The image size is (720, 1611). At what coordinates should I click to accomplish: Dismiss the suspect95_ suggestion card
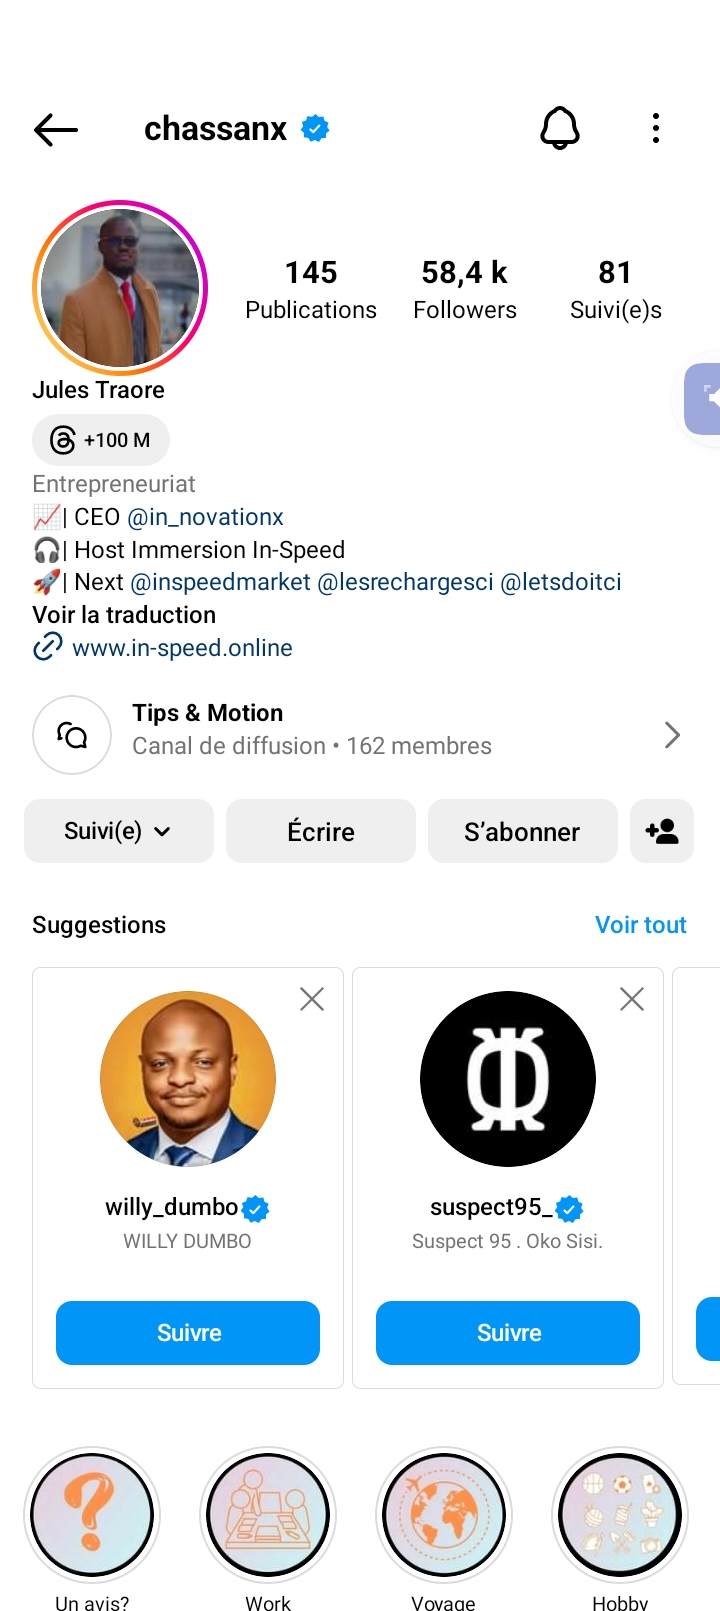point(632,999)
